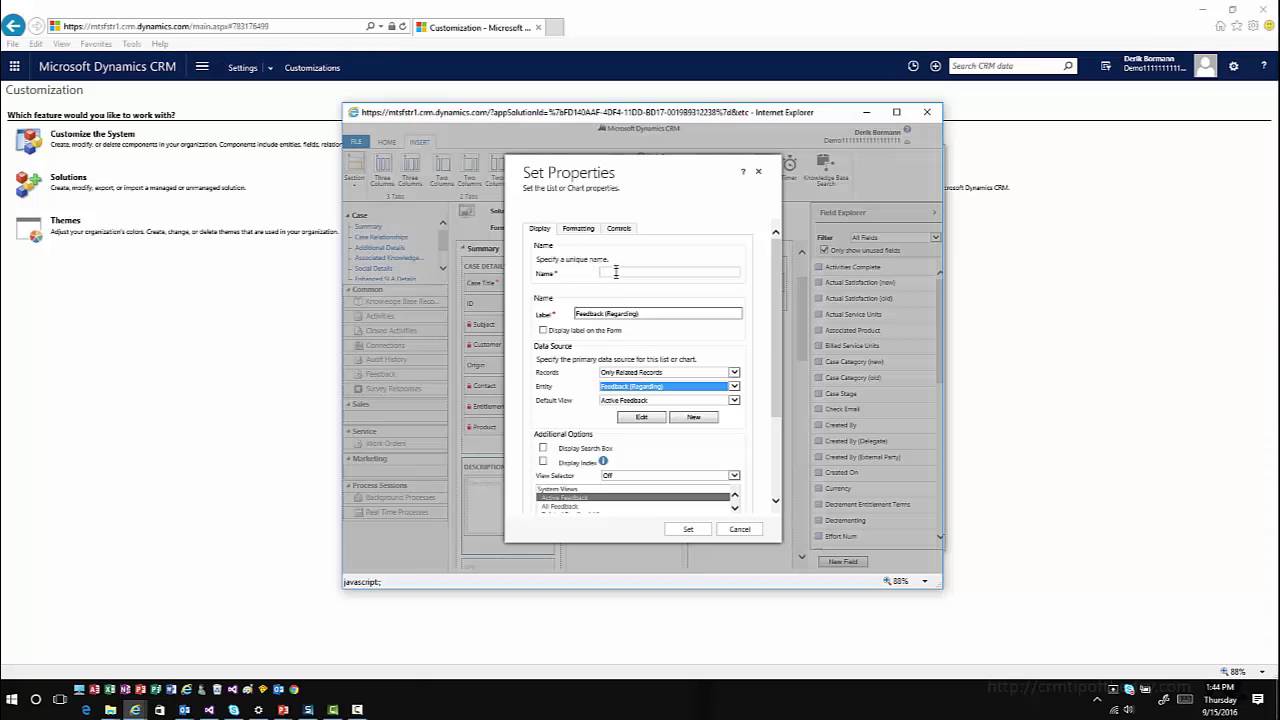This screenshot has width=1280, height=720.
Task: Switch to the Controls tab
Action: click(x=619, y=228)
